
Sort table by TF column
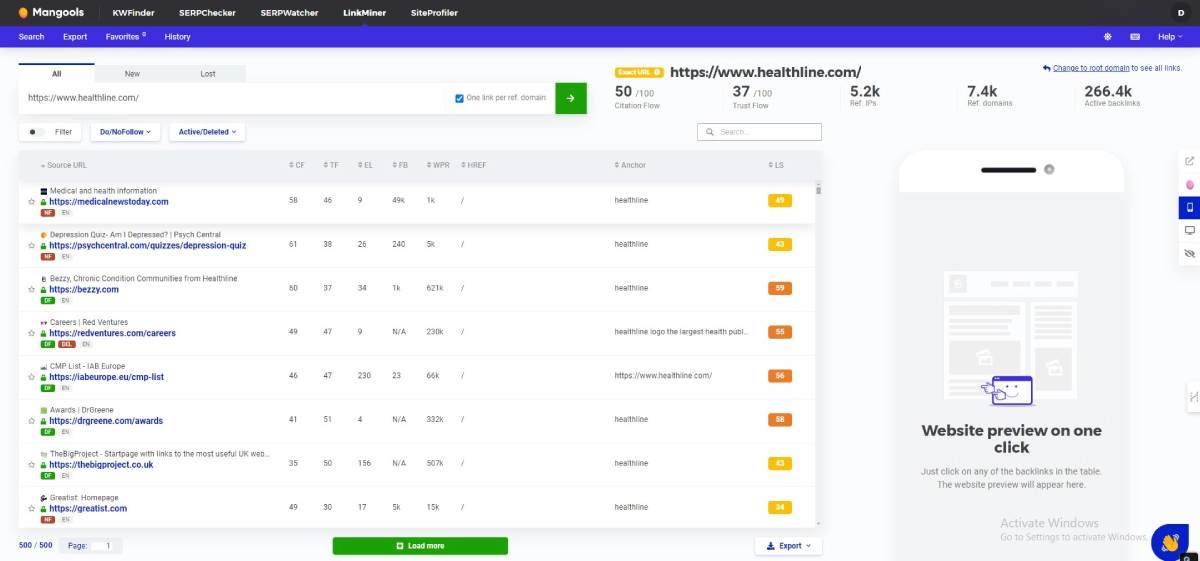pyautogui.click(x=332, y=165)
